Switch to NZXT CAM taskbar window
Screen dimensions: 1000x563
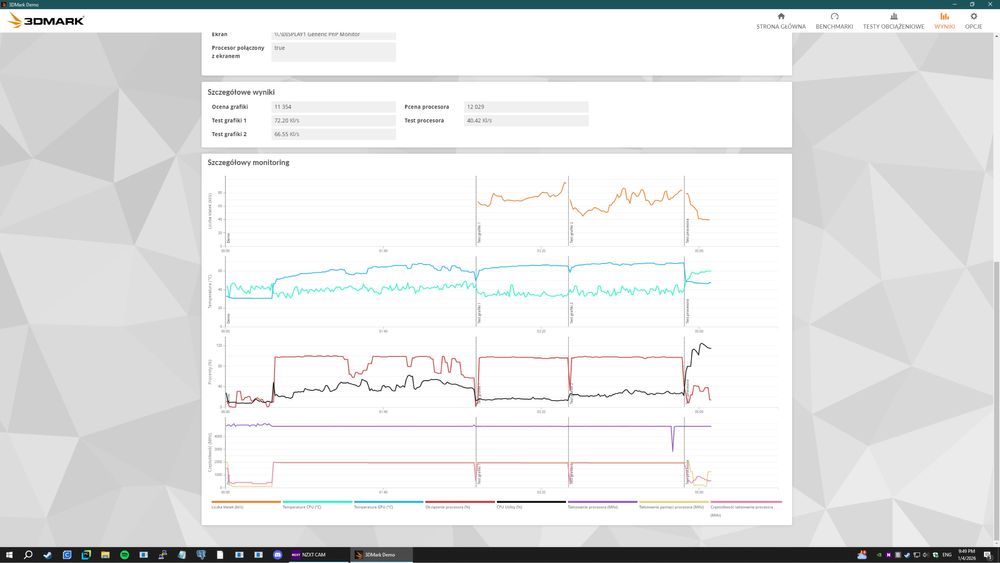[318, 555]
